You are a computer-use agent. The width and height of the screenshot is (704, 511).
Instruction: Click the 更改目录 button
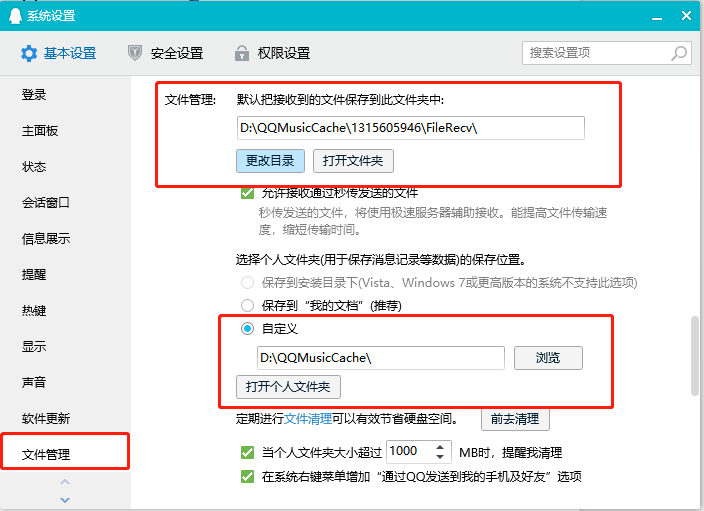(270, 161)
